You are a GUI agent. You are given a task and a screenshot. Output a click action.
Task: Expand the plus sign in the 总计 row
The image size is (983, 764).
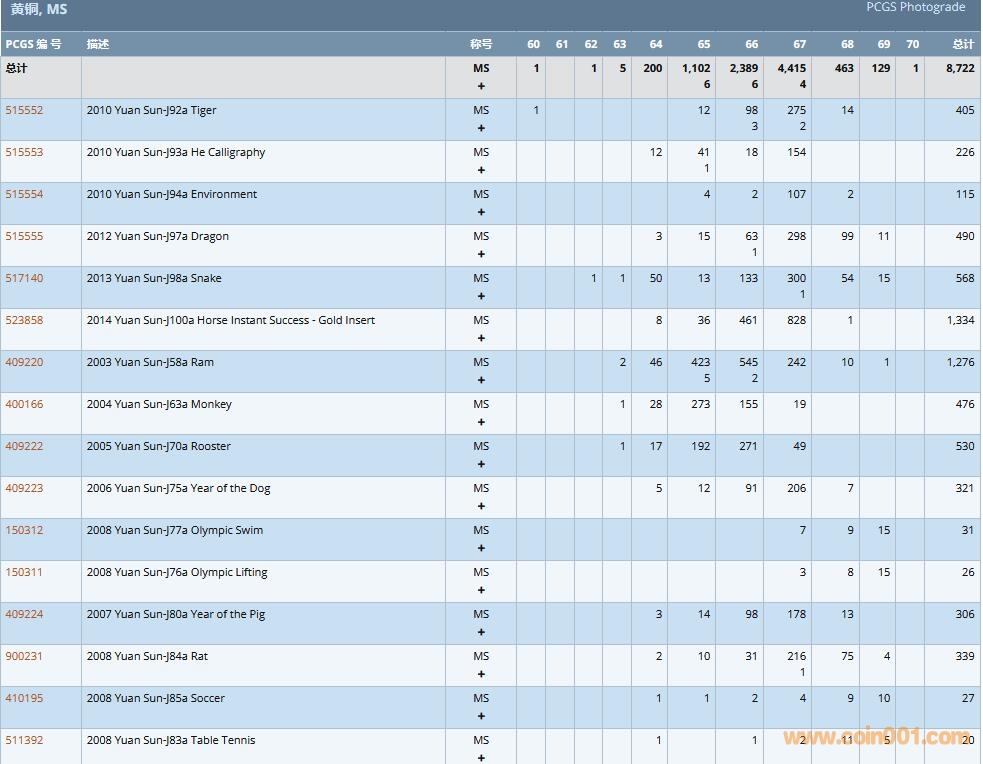click(481, 86)
